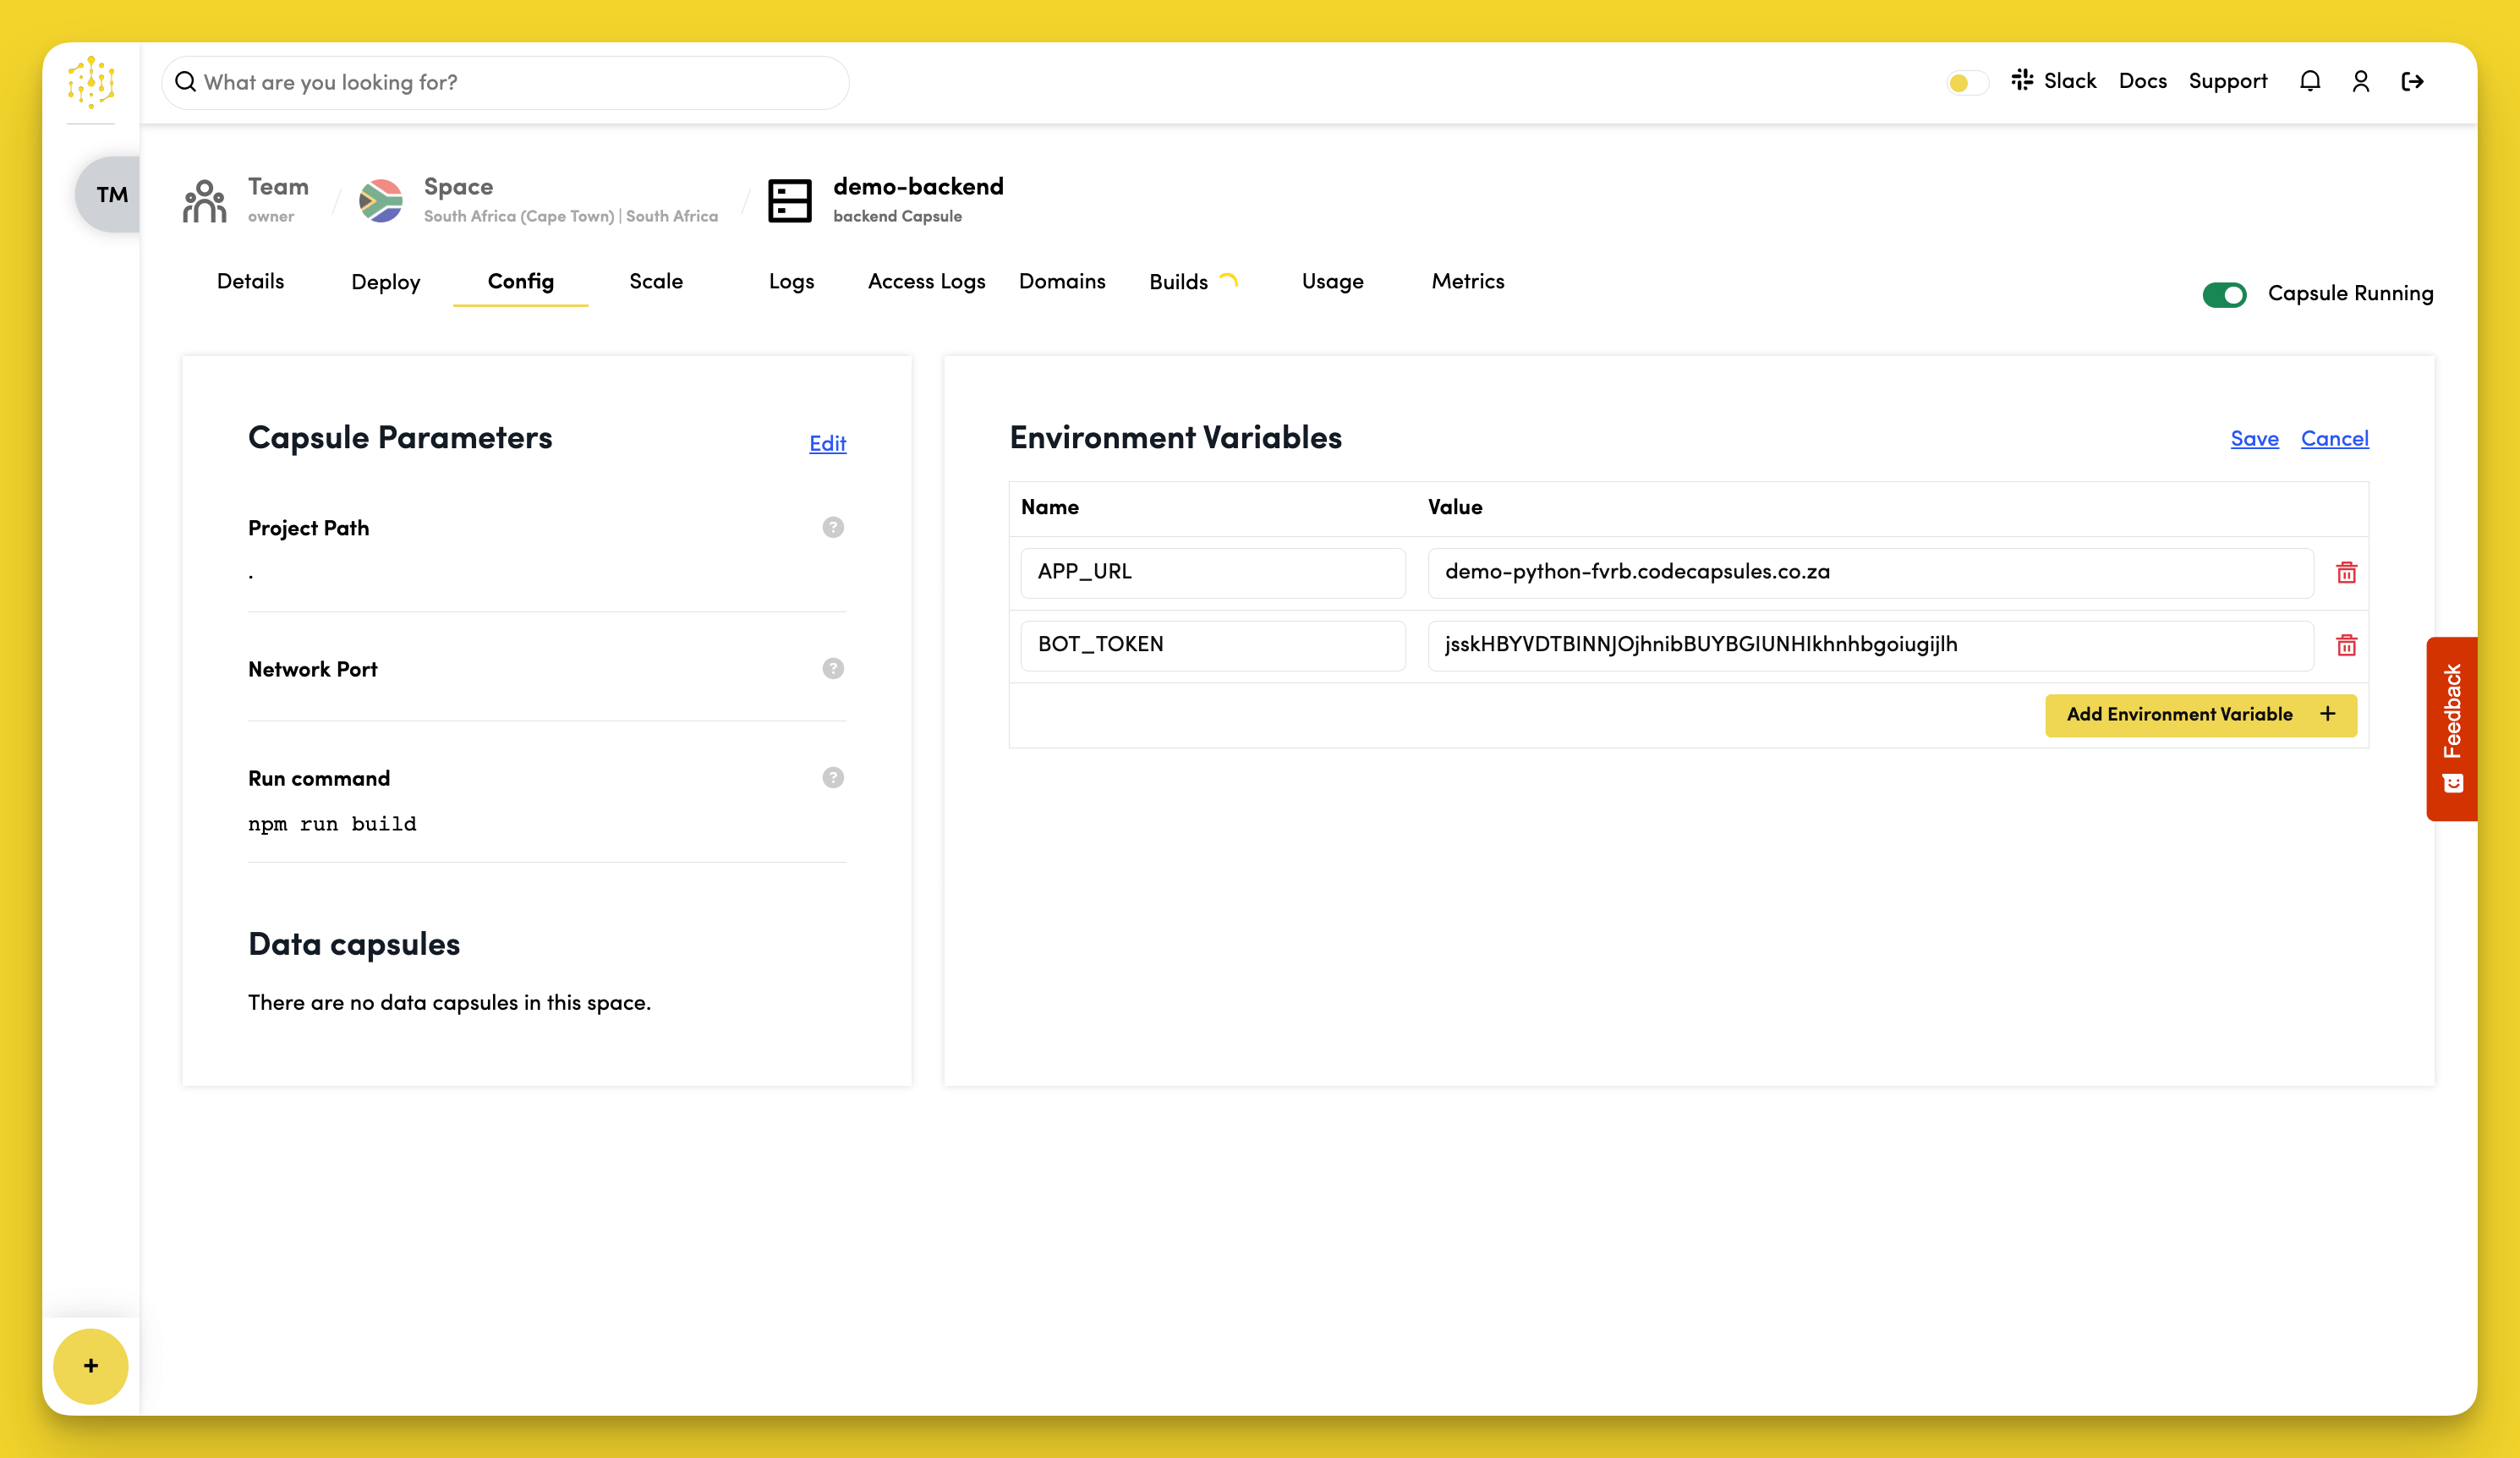This screenshot has height=1458, width=2520.
Task: Click Add Environment Variable
Action: [2199, 714]
